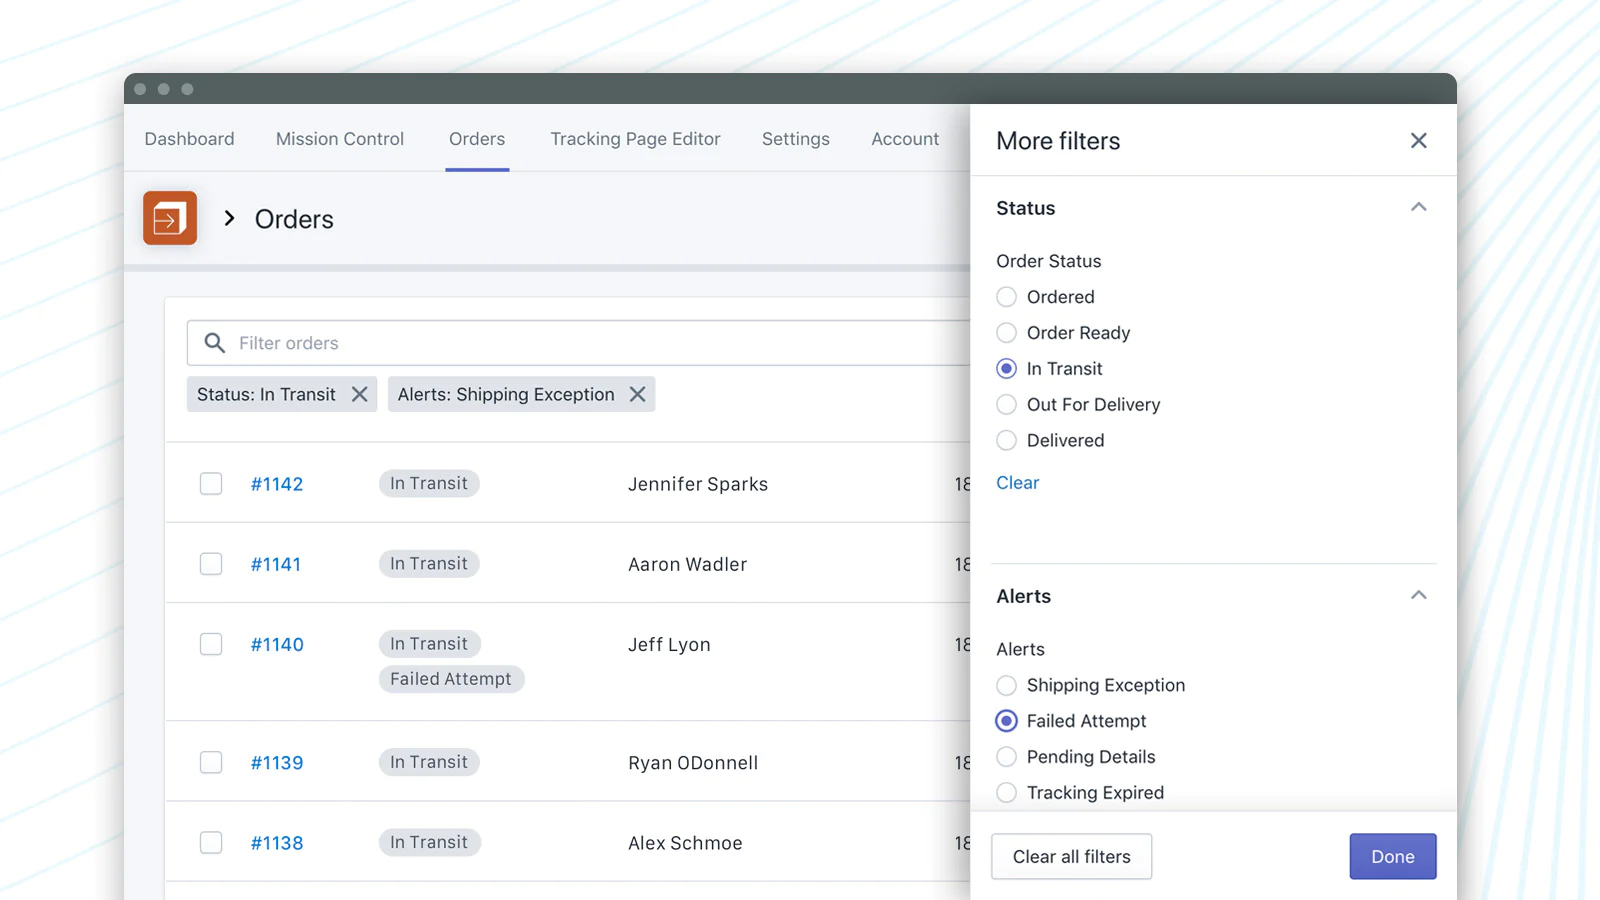
Task: Select Shipping Exception alert option
Action: click(1007, 685)
